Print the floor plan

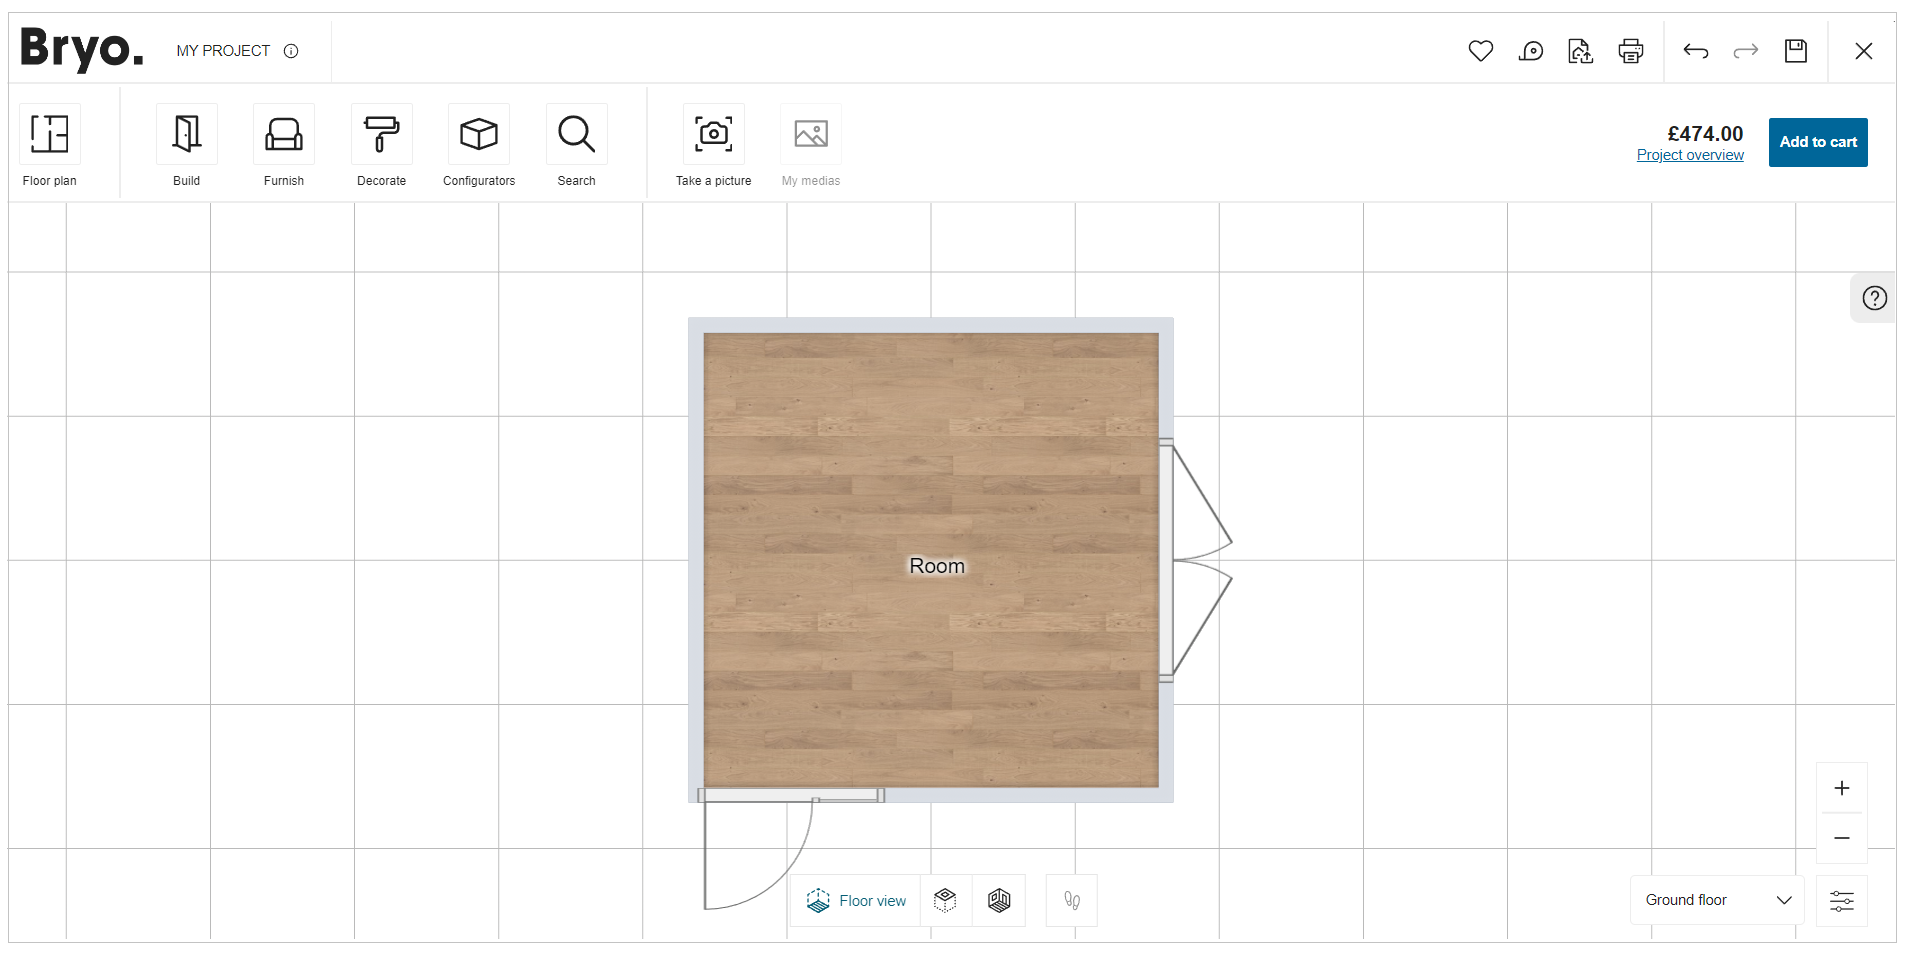[1629, 50]
